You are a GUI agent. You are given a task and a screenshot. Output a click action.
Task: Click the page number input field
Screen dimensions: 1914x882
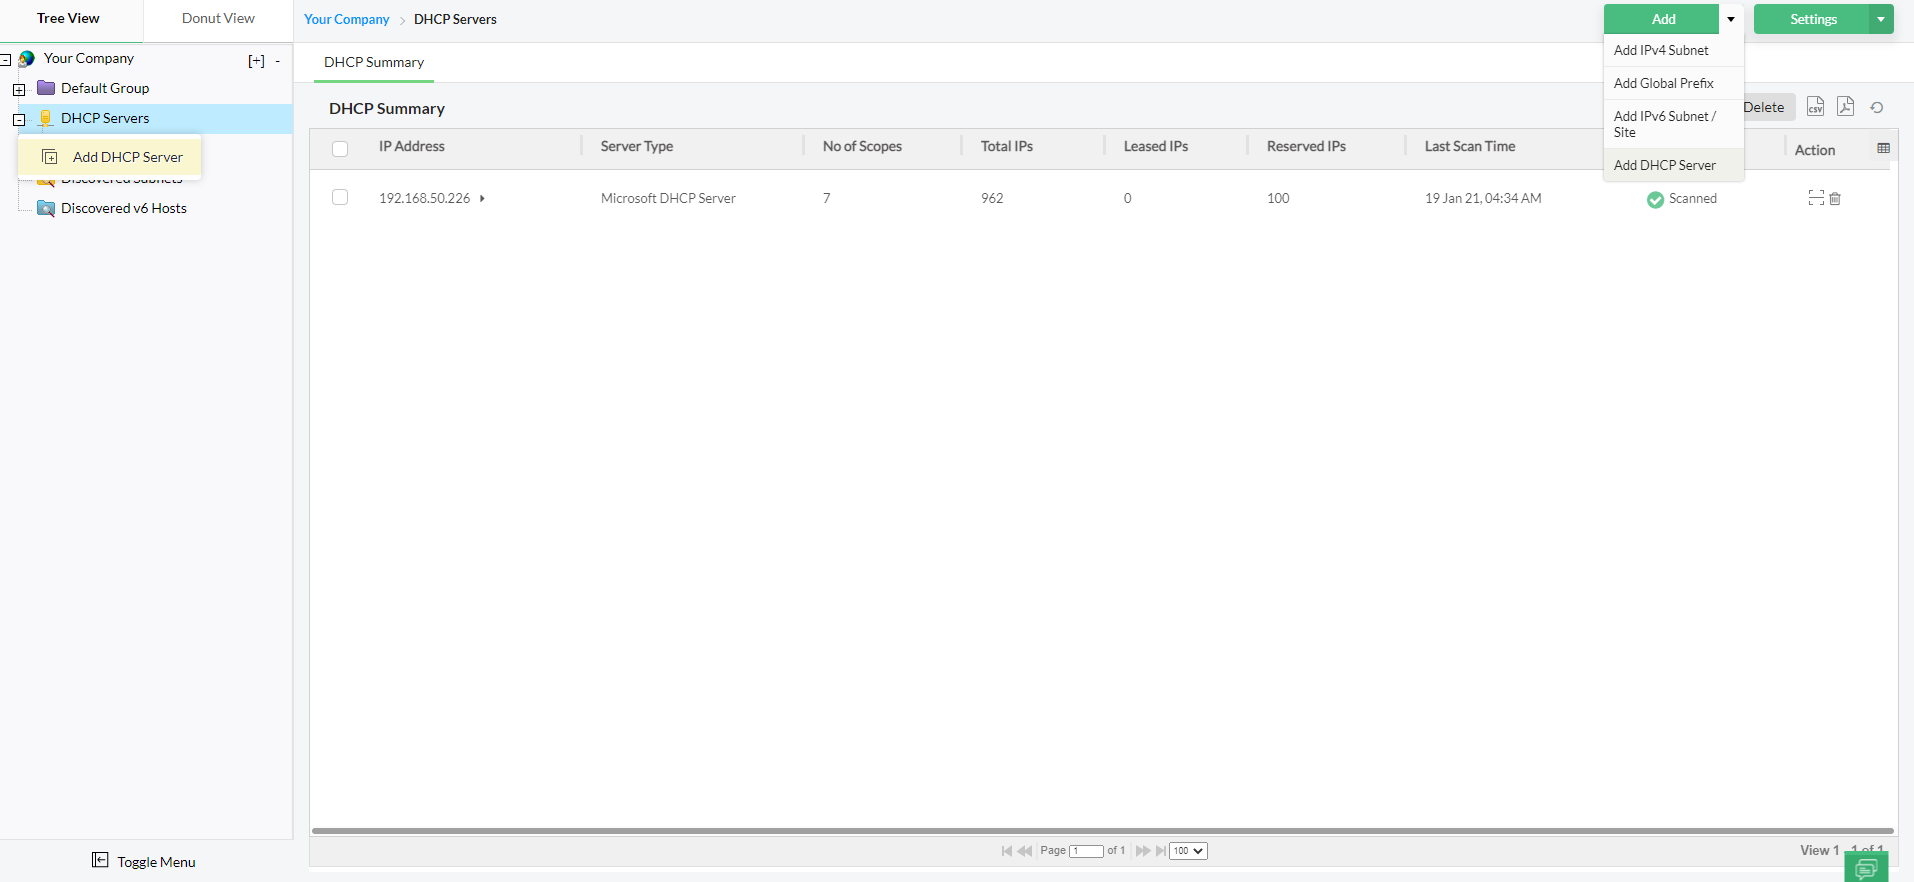click(x=1086, y=851)
